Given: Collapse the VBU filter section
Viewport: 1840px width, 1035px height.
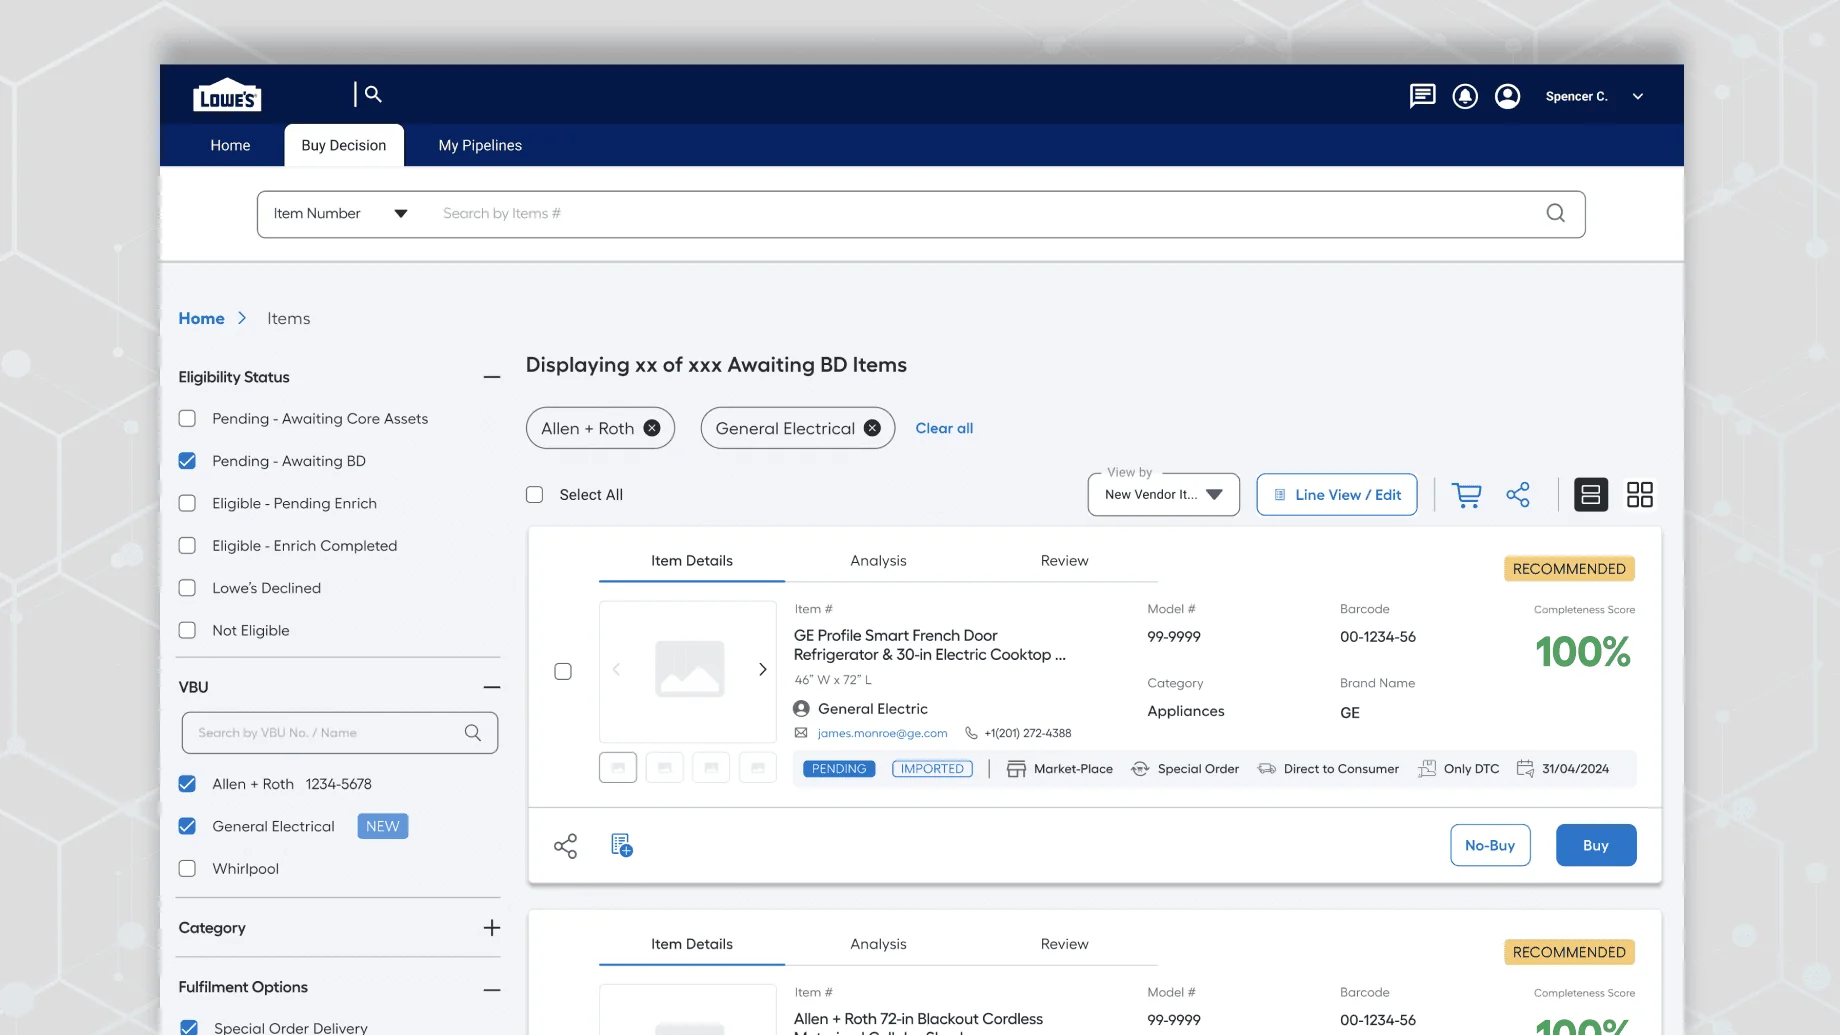Looking at the screenshot, I should tap(492, 687).
